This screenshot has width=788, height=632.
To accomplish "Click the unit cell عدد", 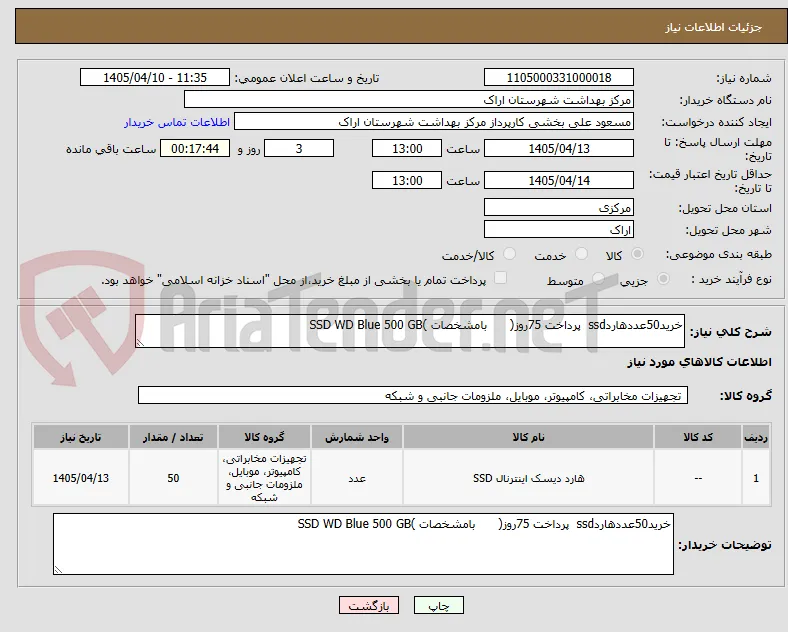I will tap(357, 478).
